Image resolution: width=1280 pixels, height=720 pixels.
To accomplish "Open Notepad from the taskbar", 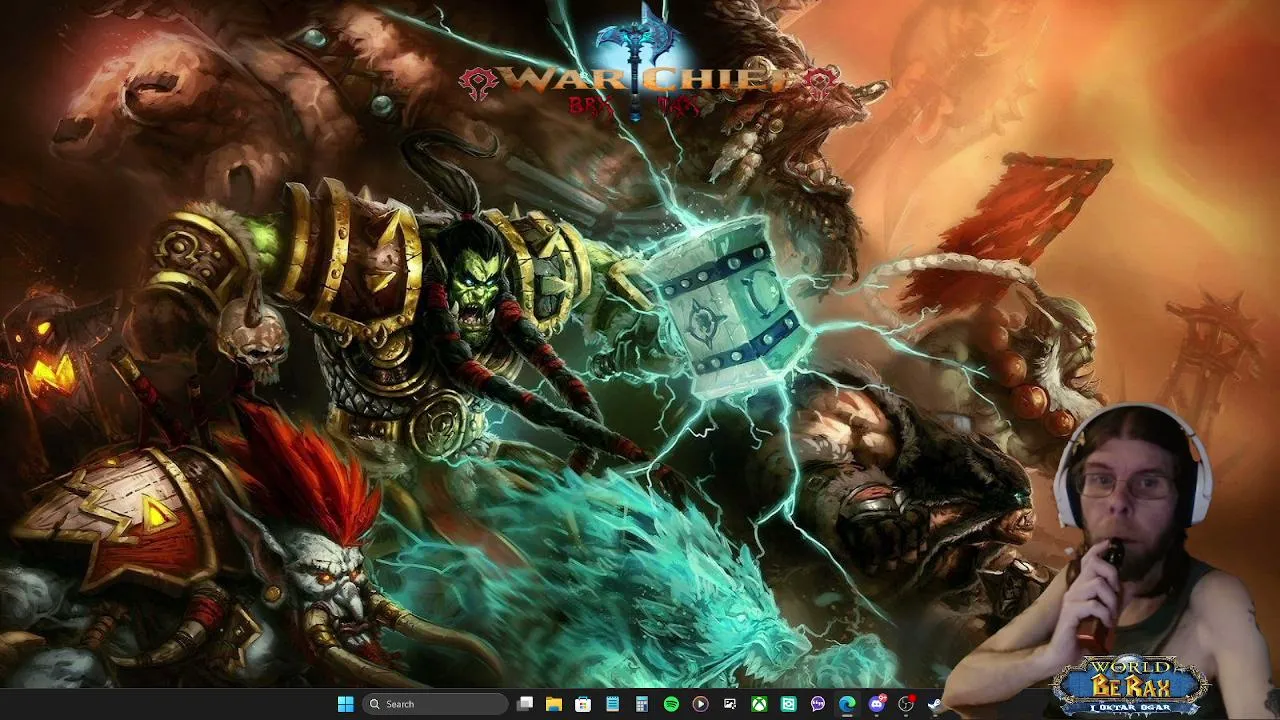I will pos(612,704).
